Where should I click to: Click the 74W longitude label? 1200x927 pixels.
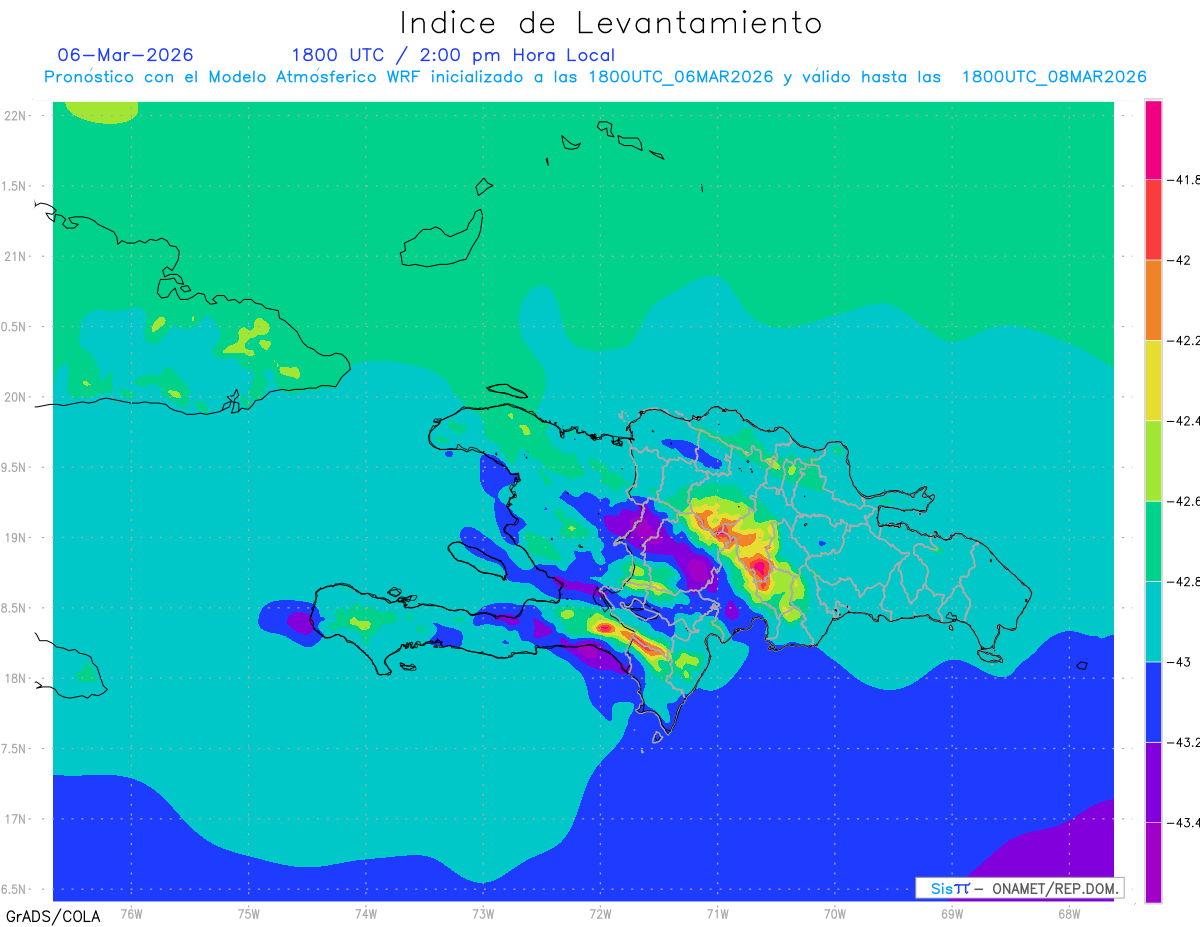366,913
